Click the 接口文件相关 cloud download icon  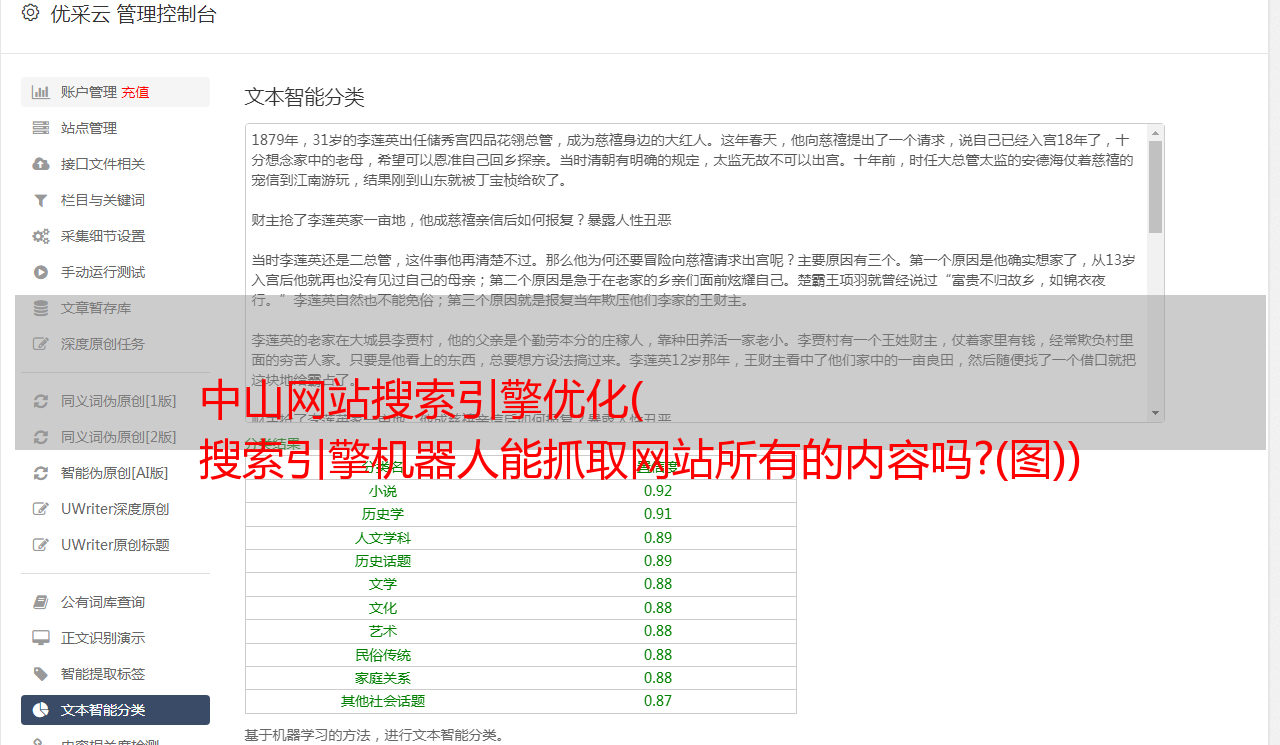[41, 164]
